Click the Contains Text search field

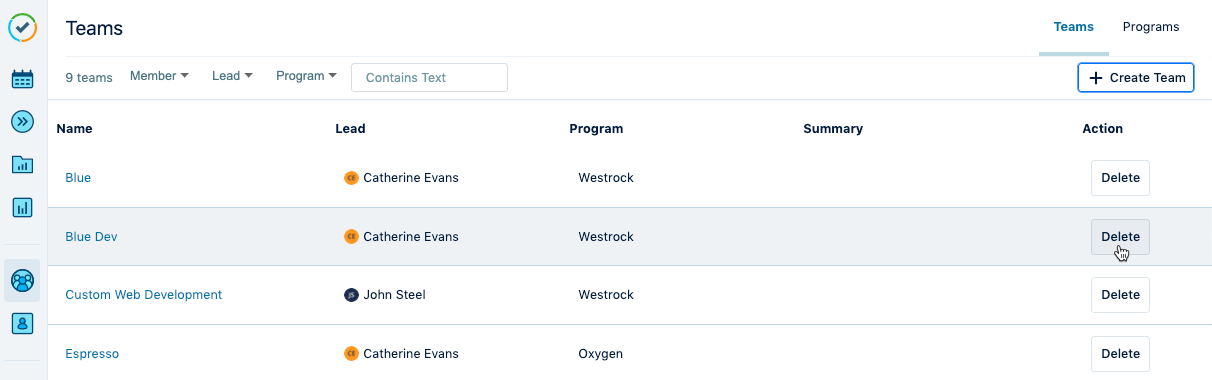pyautogui.click(x=429, y=78)
